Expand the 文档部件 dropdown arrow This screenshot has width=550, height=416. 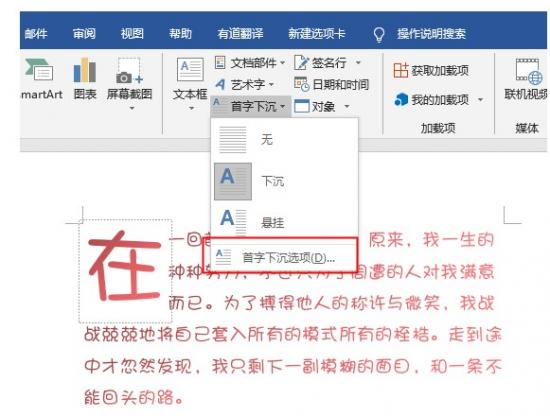click(x=282, y=63)
